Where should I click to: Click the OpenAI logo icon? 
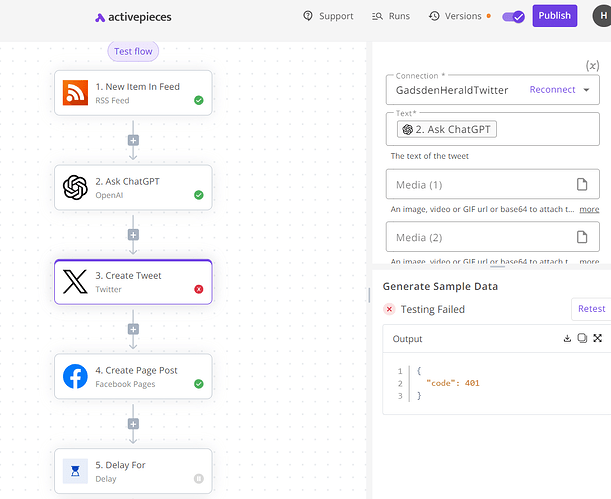tap(75, 187)
